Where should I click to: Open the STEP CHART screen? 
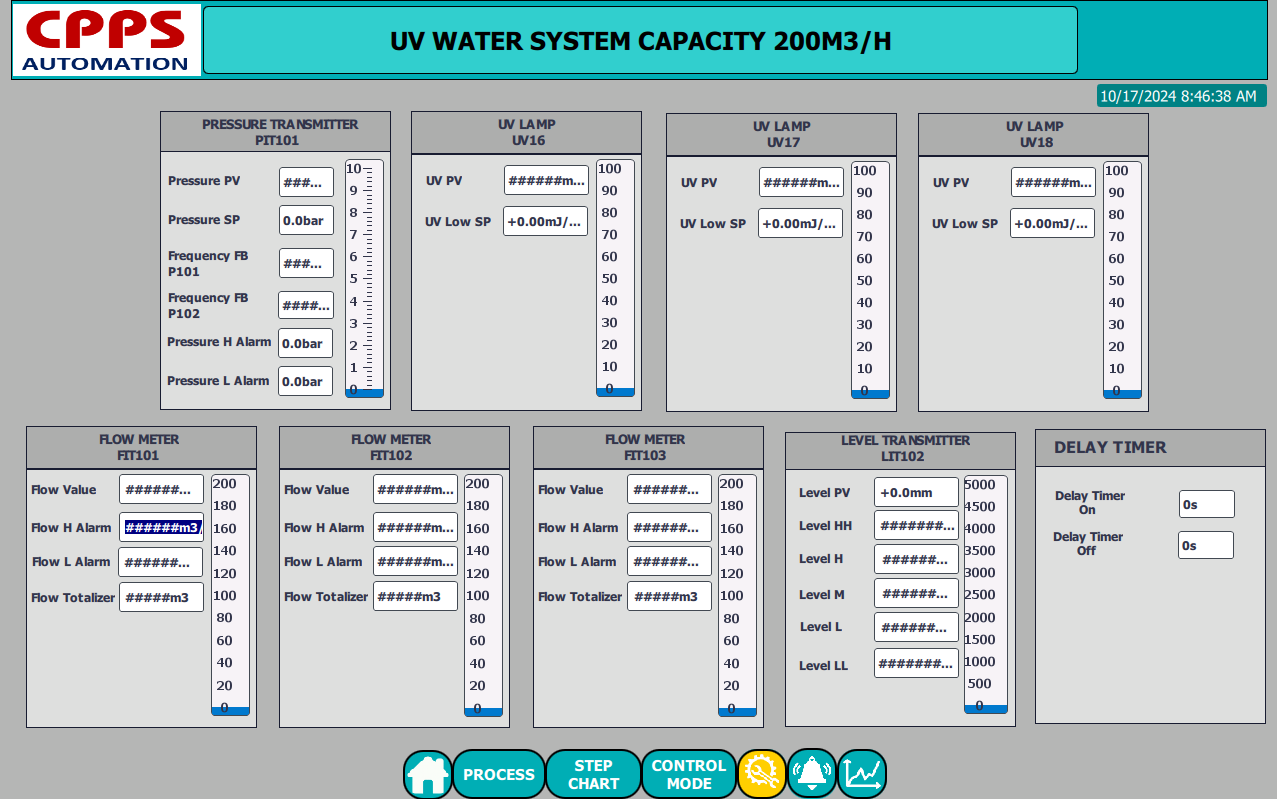(x=594, y=774)
